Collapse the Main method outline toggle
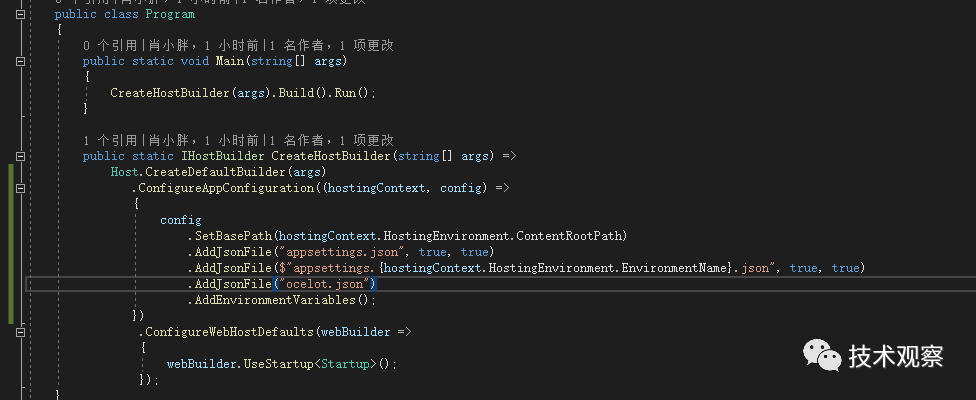 [19, 61]
